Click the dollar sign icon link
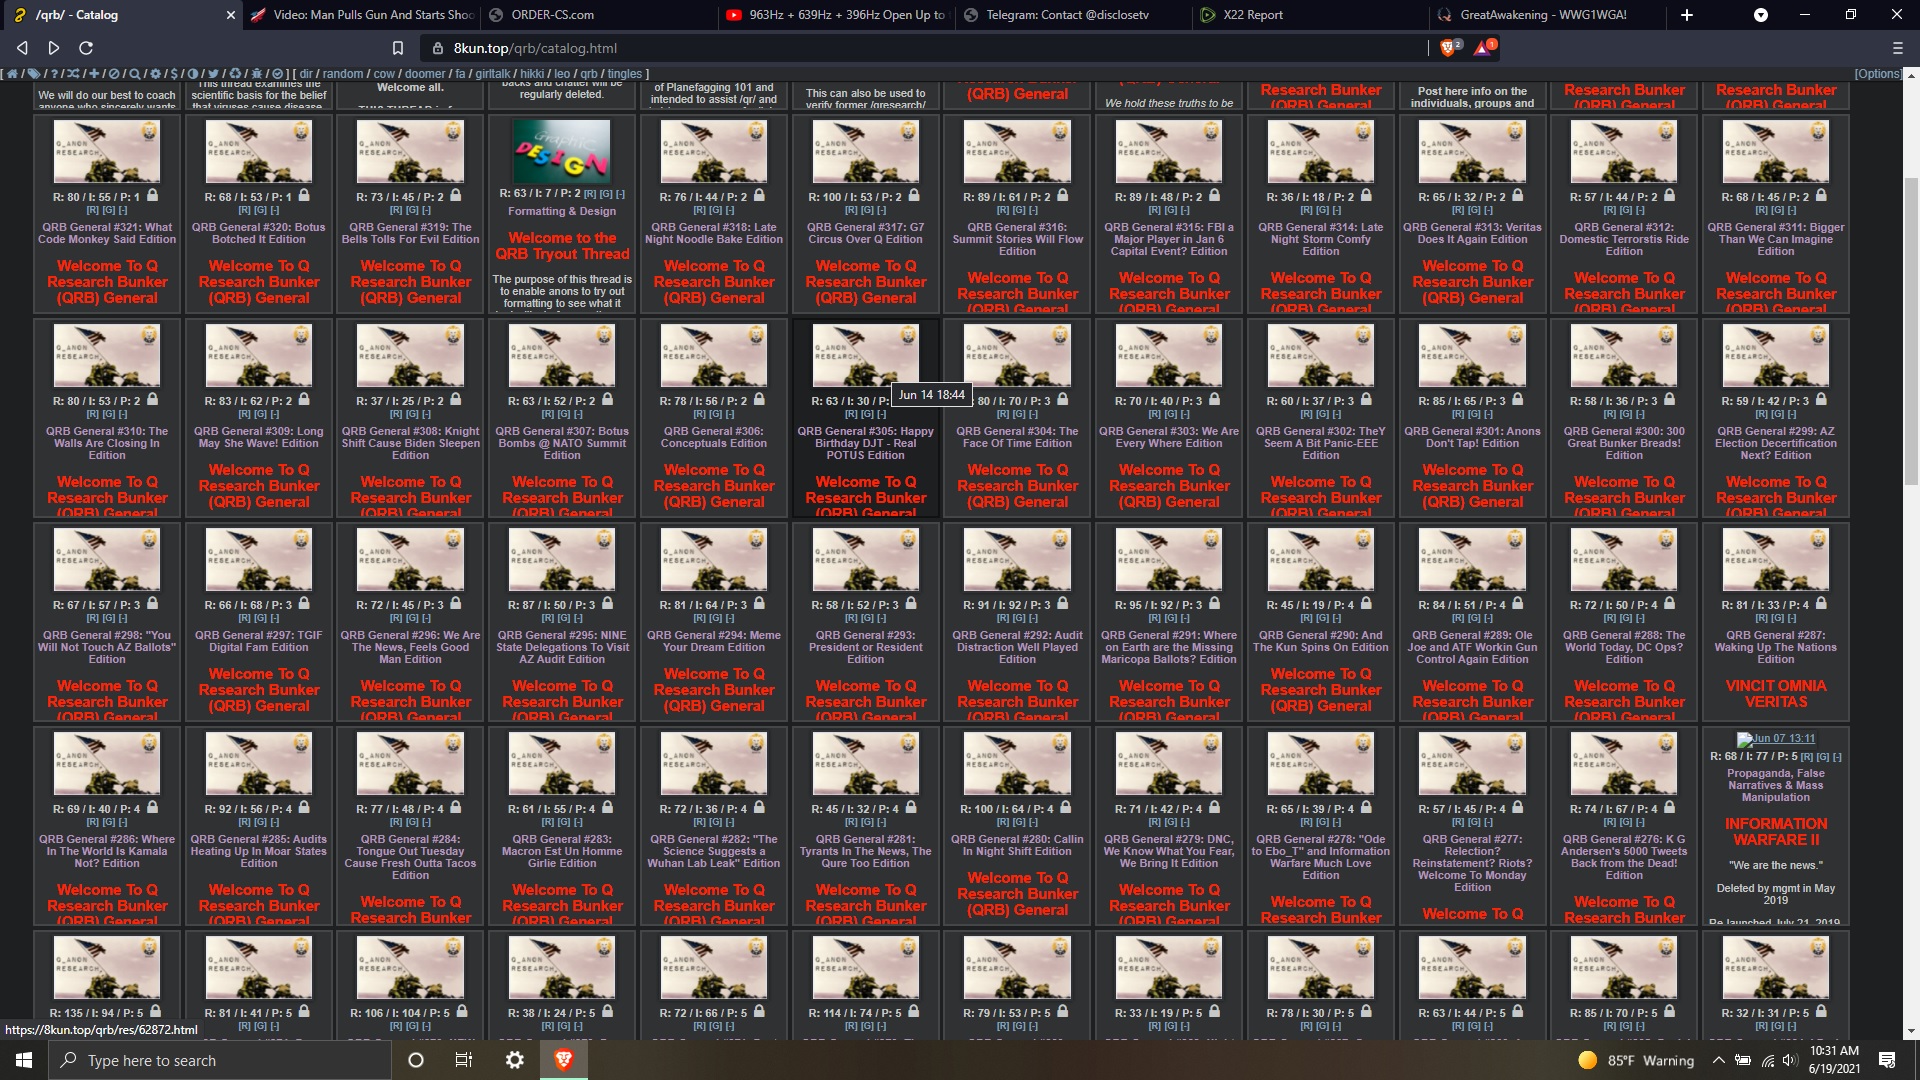Screen dimensions: 1920x1080 tap(174, 74)
